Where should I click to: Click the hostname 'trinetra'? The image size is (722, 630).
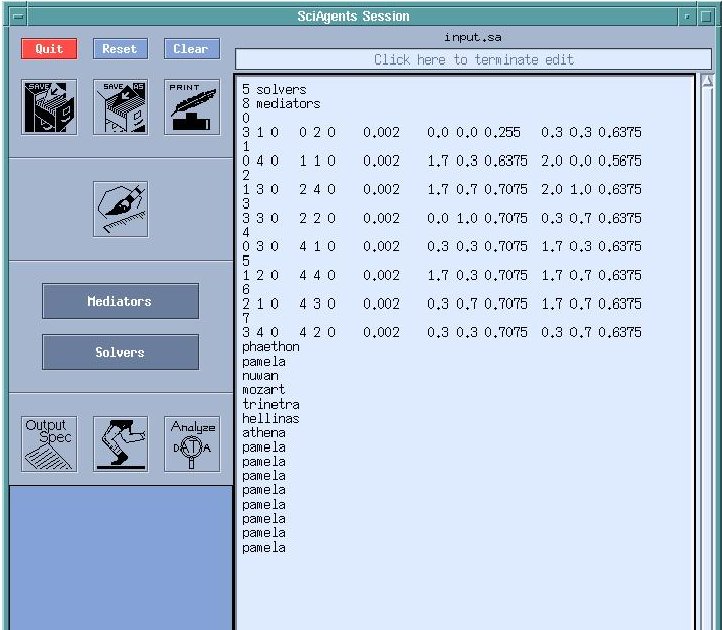(271, 404)
